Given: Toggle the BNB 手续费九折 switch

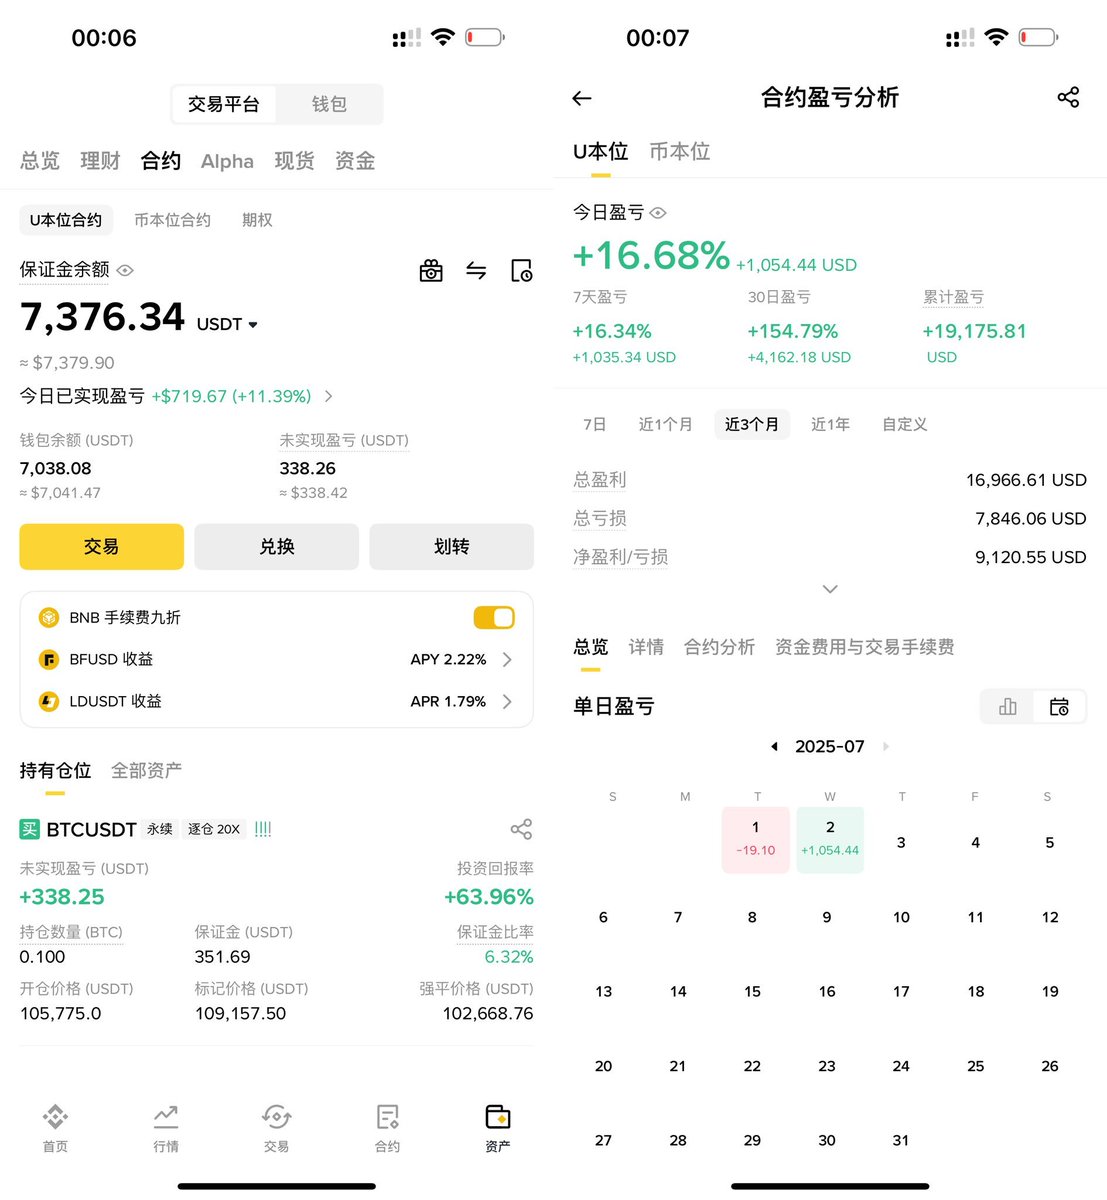Looking at the screenshot, I should 494,618.
